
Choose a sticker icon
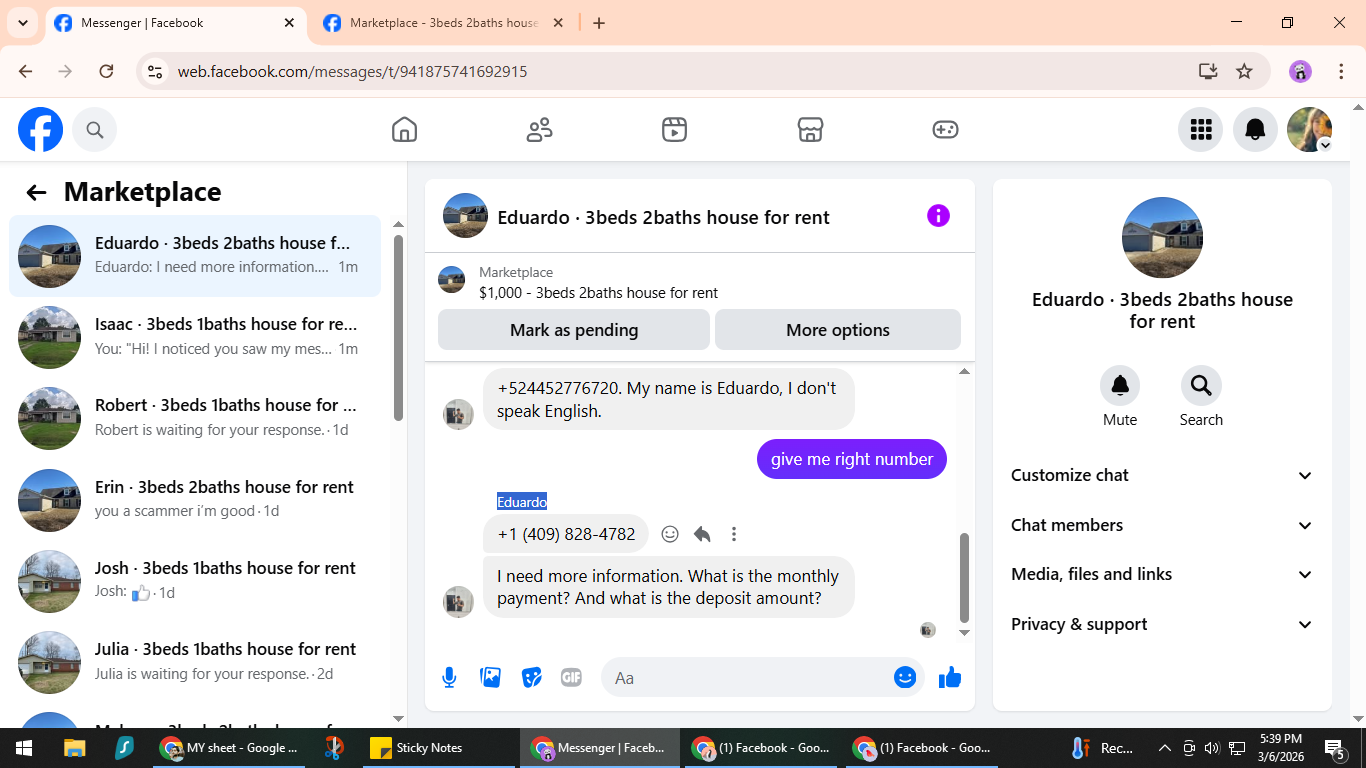coord(531,678)
